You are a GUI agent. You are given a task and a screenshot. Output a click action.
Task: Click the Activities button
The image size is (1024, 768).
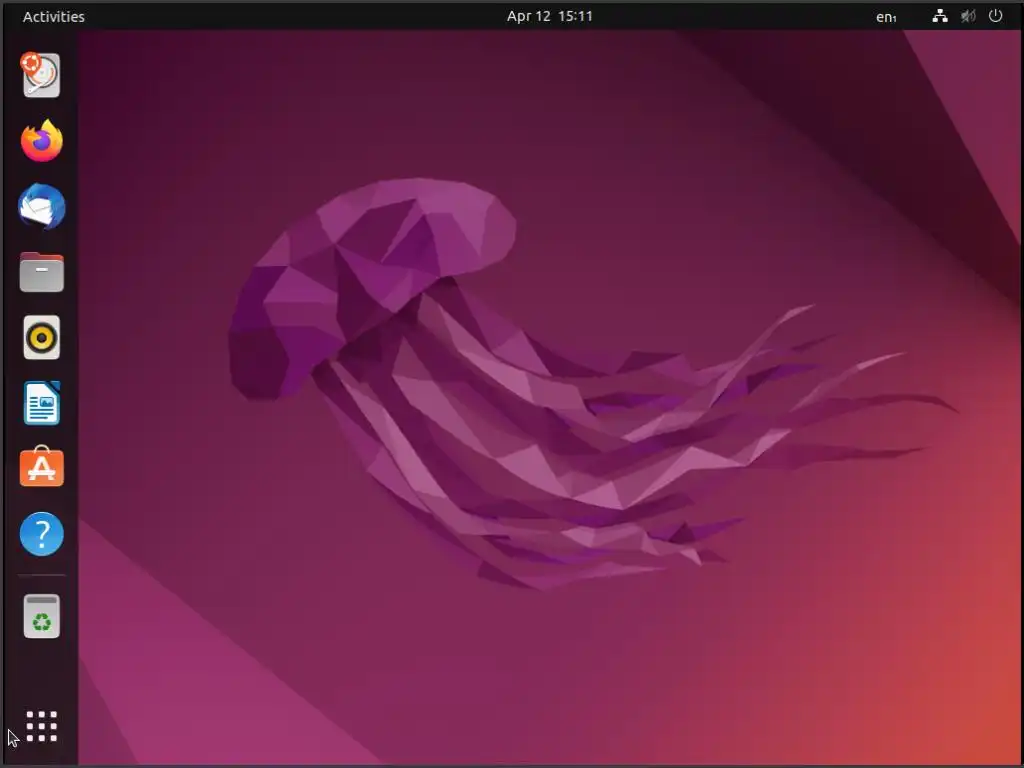[54, 16]
